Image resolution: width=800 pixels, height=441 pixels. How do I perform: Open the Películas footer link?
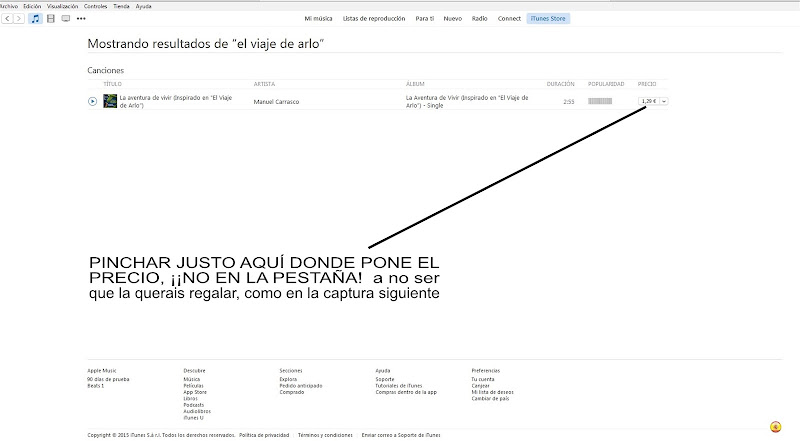pos(193,386)
